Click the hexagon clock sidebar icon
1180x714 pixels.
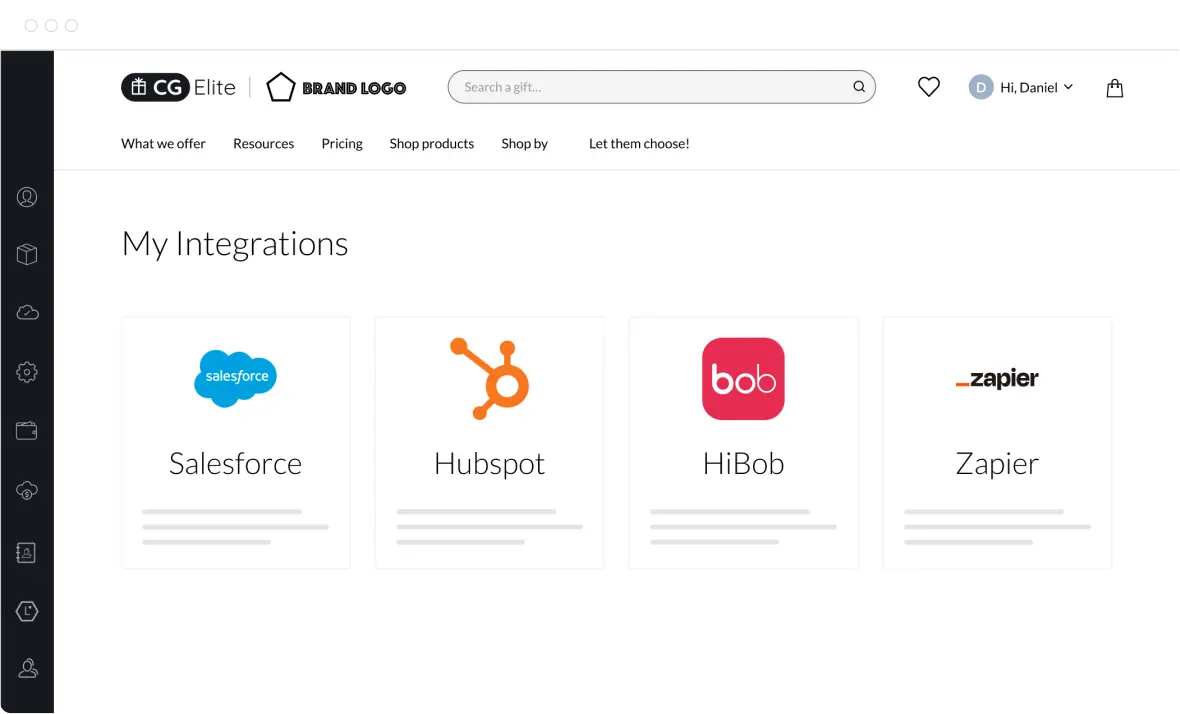pyautogui.click(x=27, y=611)
